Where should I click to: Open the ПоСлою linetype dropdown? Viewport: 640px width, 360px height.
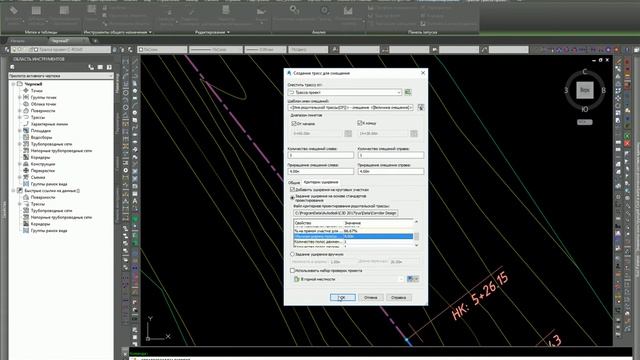(x=216, y=49)
